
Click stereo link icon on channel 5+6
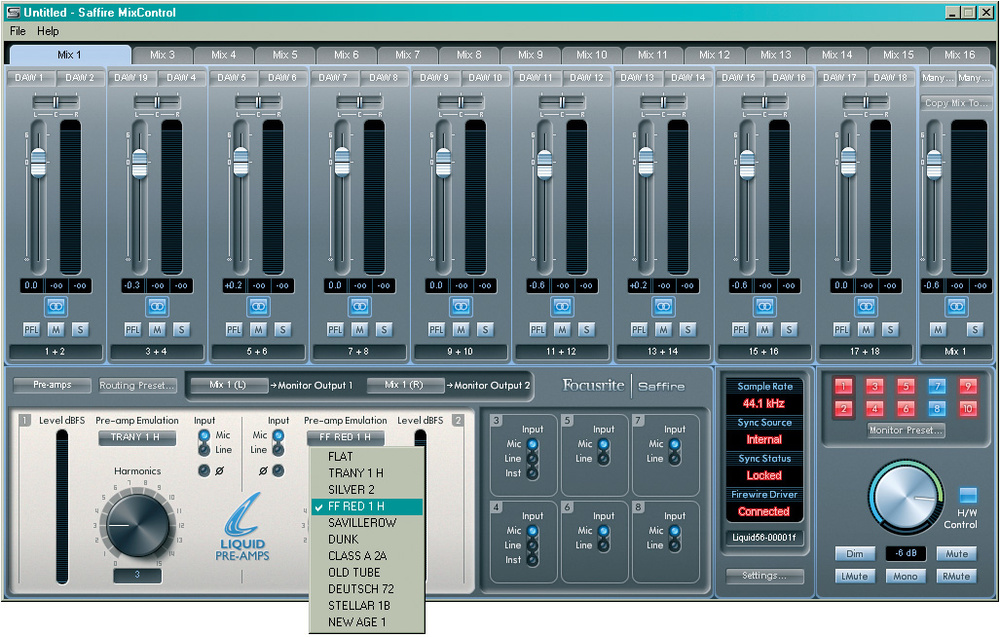pyautogui.click(x=258, y=306)
